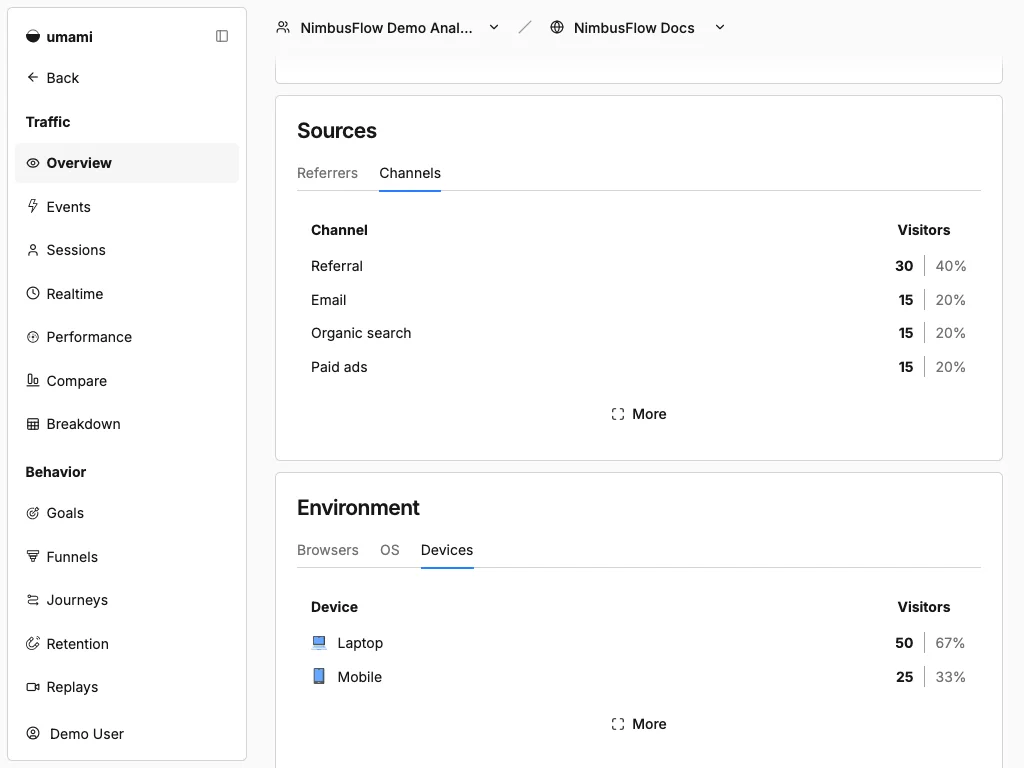Screen dimensions: 1024x768
Task: Go Back to the previous page
Action: click(52, 78)
